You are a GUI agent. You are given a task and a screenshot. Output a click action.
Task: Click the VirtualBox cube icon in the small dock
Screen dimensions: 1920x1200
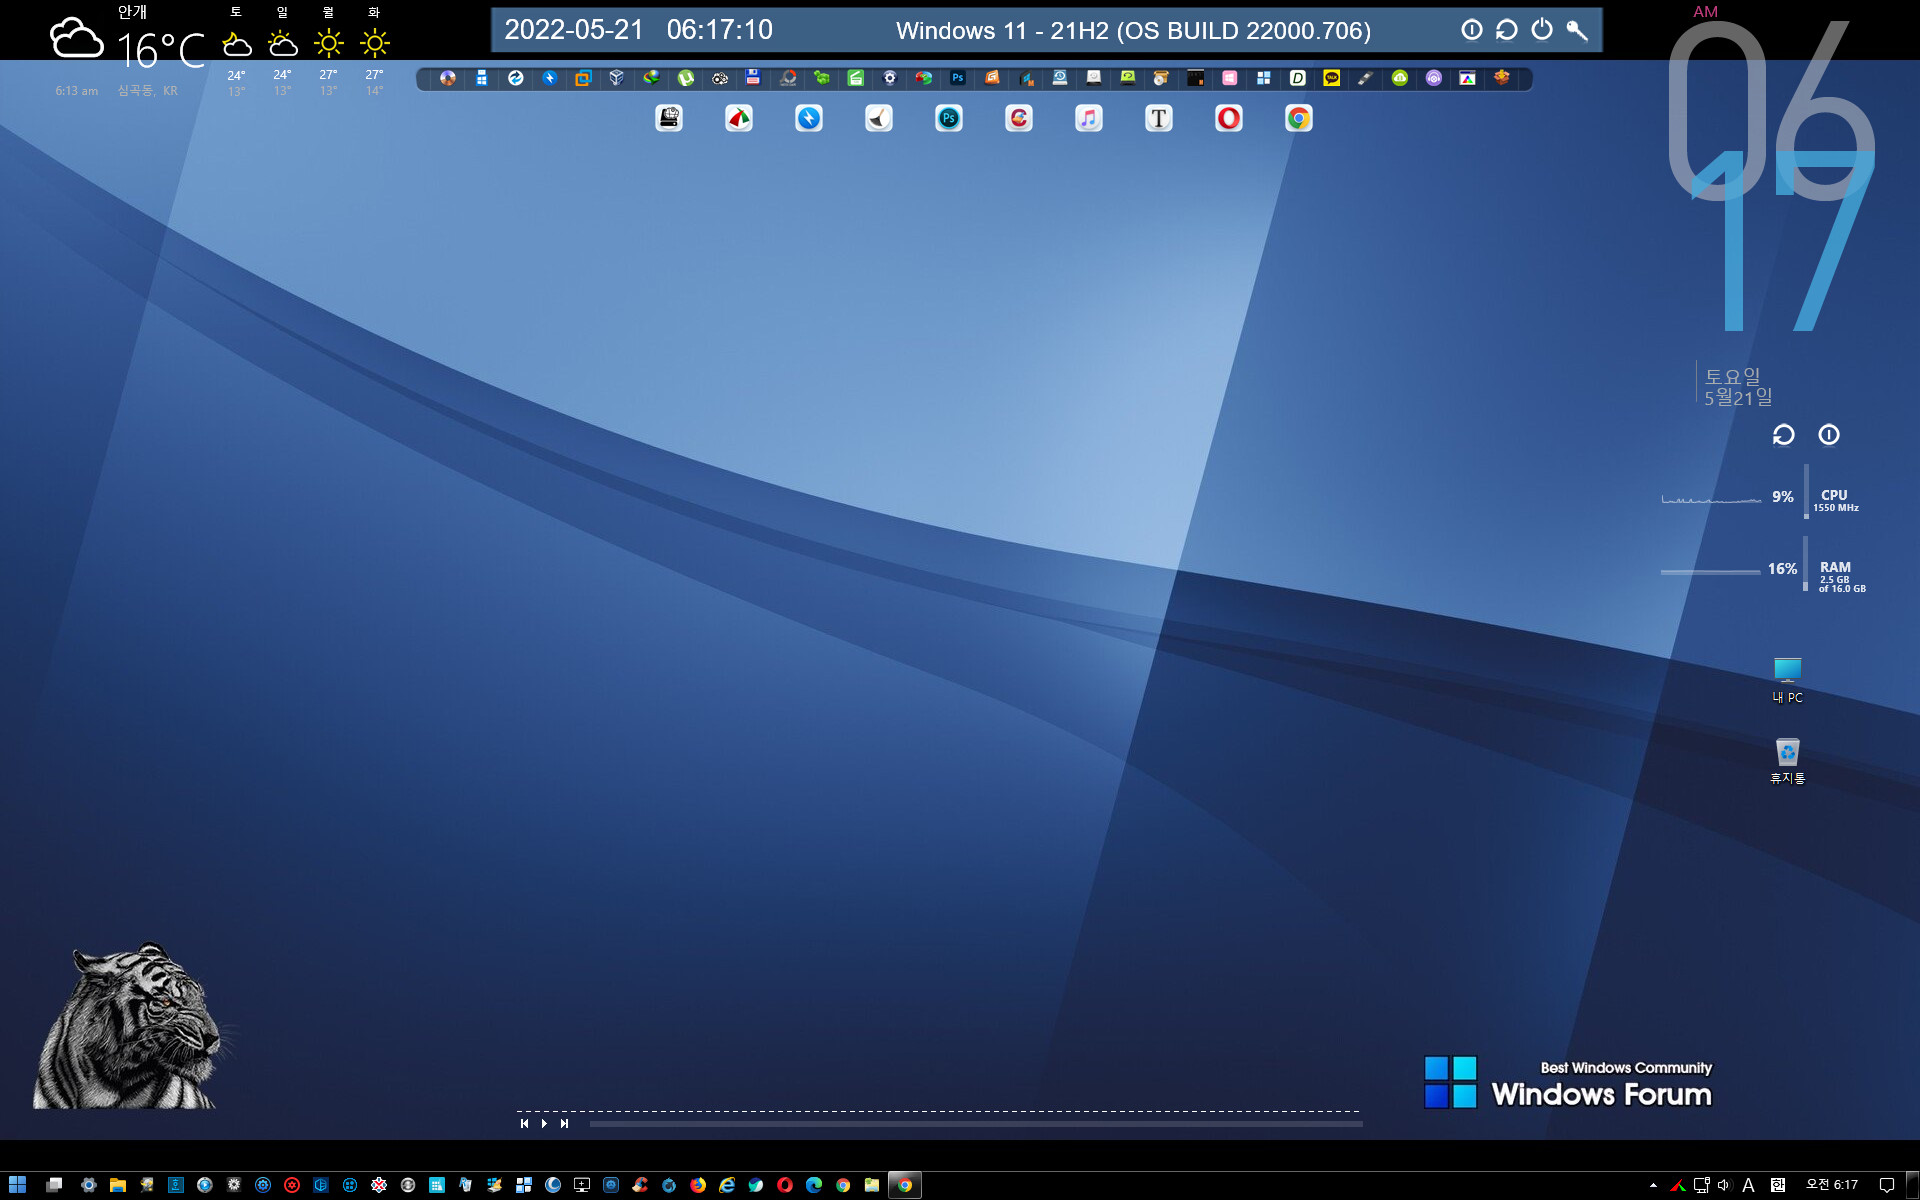[617, 78]
